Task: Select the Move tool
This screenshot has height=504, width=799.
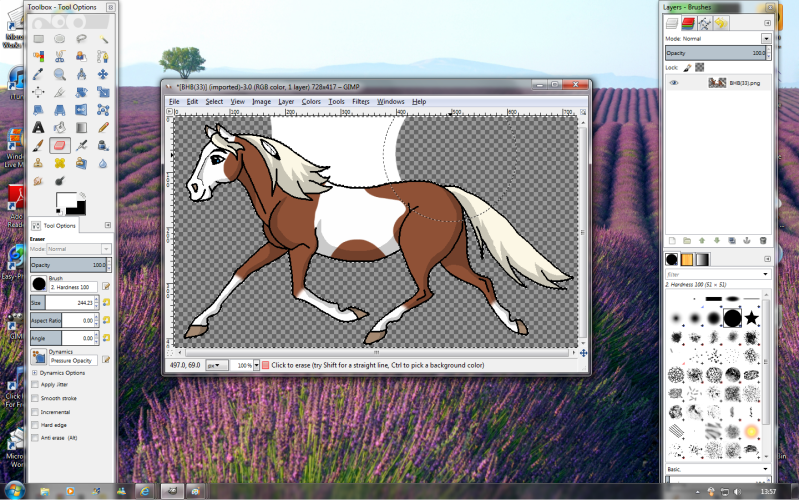Action: coord(103,74)
